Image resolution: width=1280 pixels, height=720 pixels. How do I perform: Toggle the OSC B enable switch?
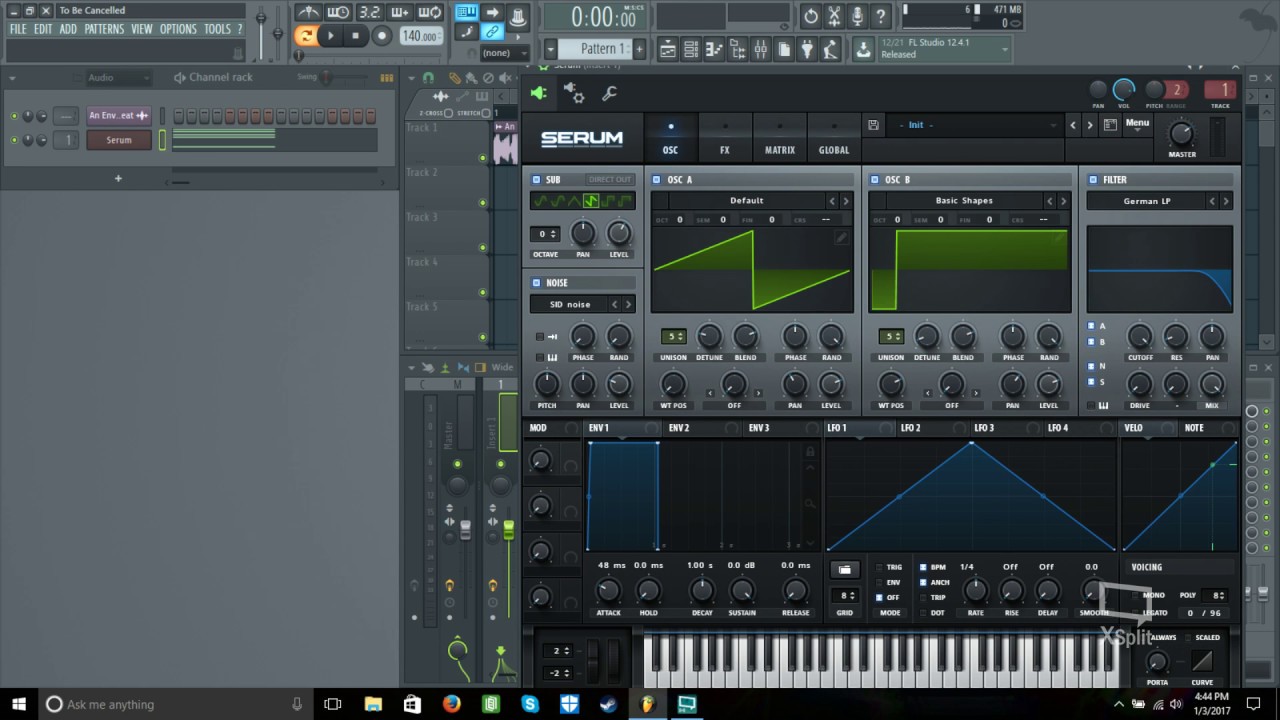(875, 180)
